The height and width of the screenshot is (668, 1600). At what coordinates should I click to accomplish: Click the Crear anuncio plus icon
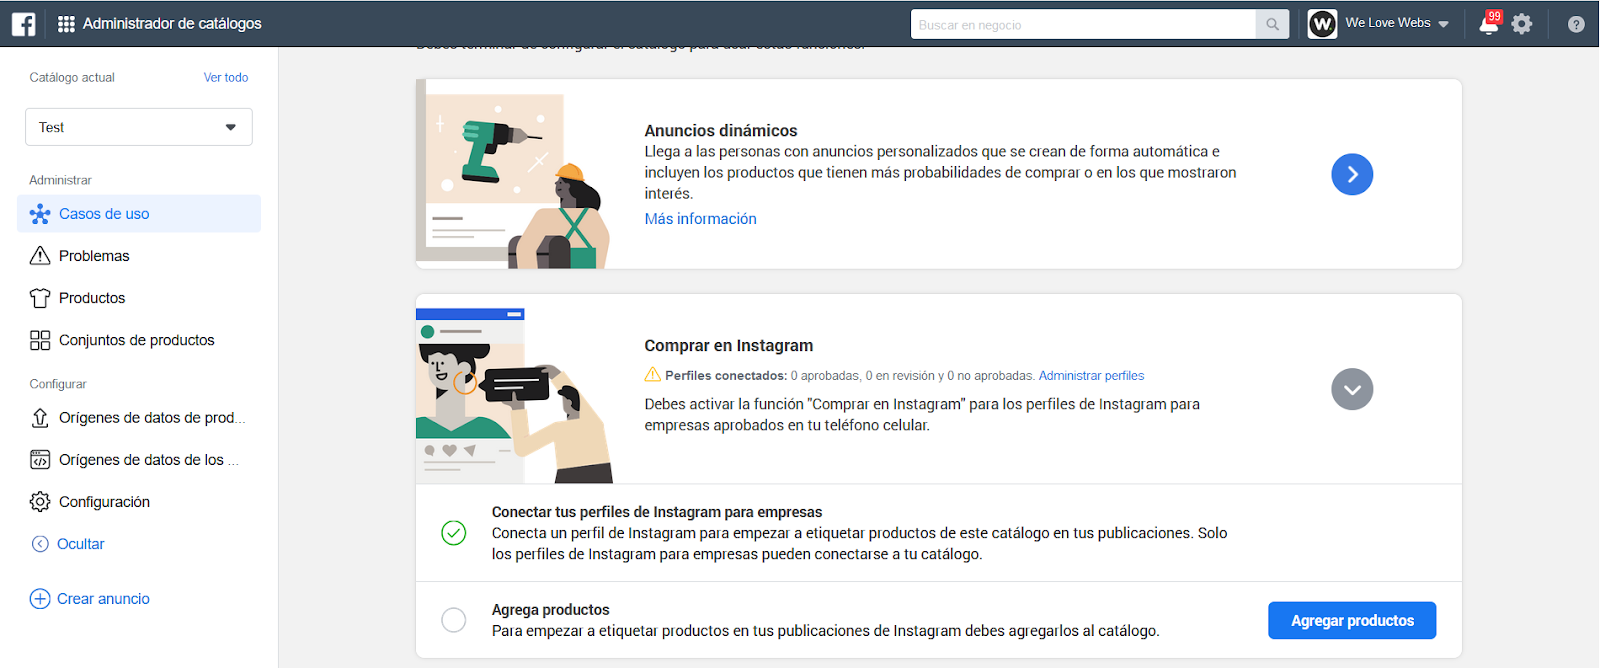[40, 599]
